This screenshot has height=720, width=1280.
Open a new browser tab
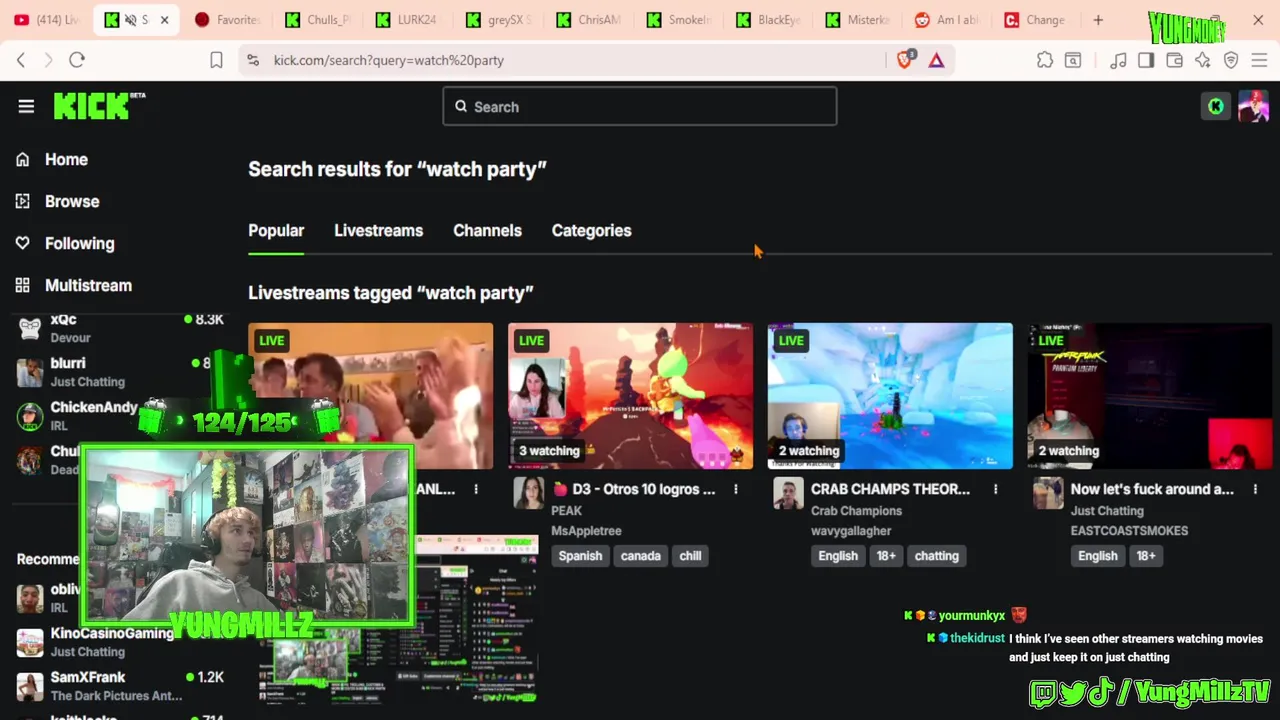pos(1098,20)
